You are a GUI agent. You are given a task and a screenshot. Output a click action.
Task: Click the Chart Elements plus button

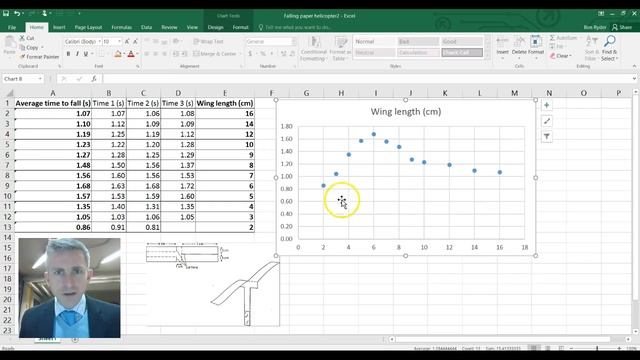[547, 105]
